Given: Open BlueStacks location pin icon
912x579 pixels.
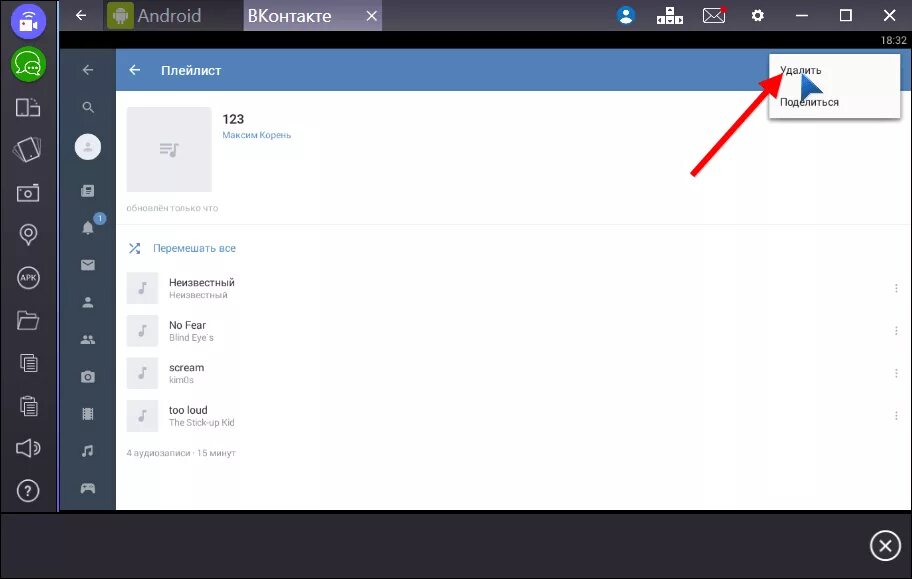Looking at the screenshot, I should click(28, 235).
